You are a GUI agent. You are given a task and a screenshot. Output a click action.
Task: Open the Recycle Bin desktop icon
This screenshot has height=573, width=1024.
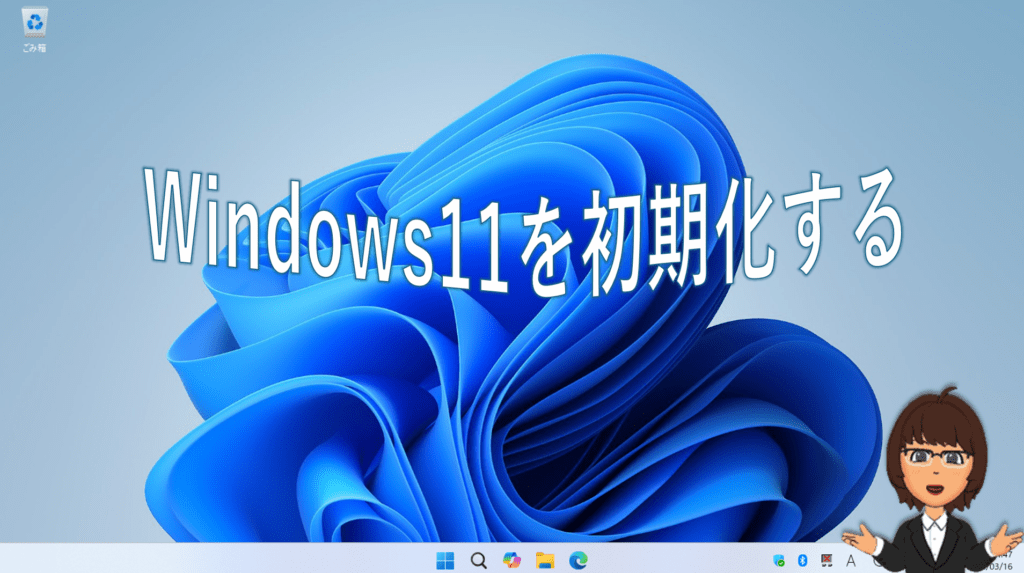coord(33,22)
